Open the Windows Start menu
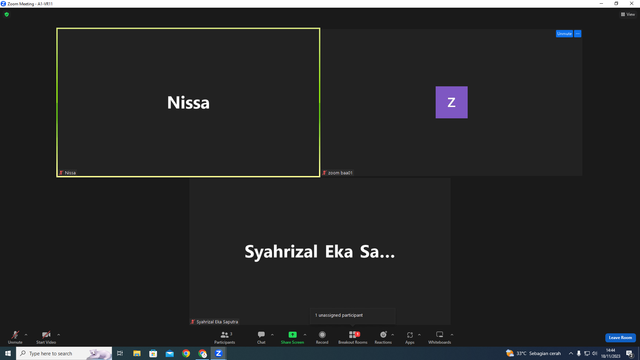The height and width of the screenshot is (360, 640). [8, 353]
